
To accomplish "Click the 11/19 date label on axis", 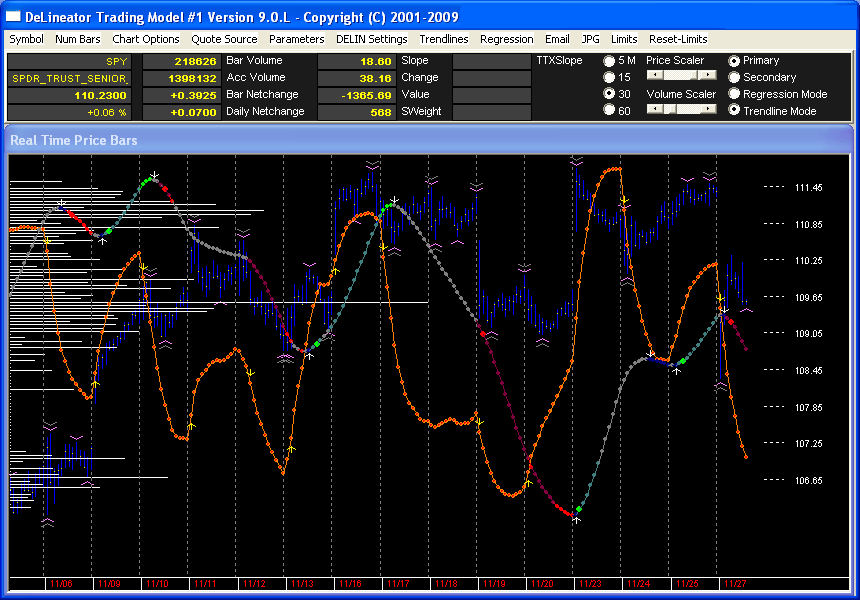I will tap(494, 584).
